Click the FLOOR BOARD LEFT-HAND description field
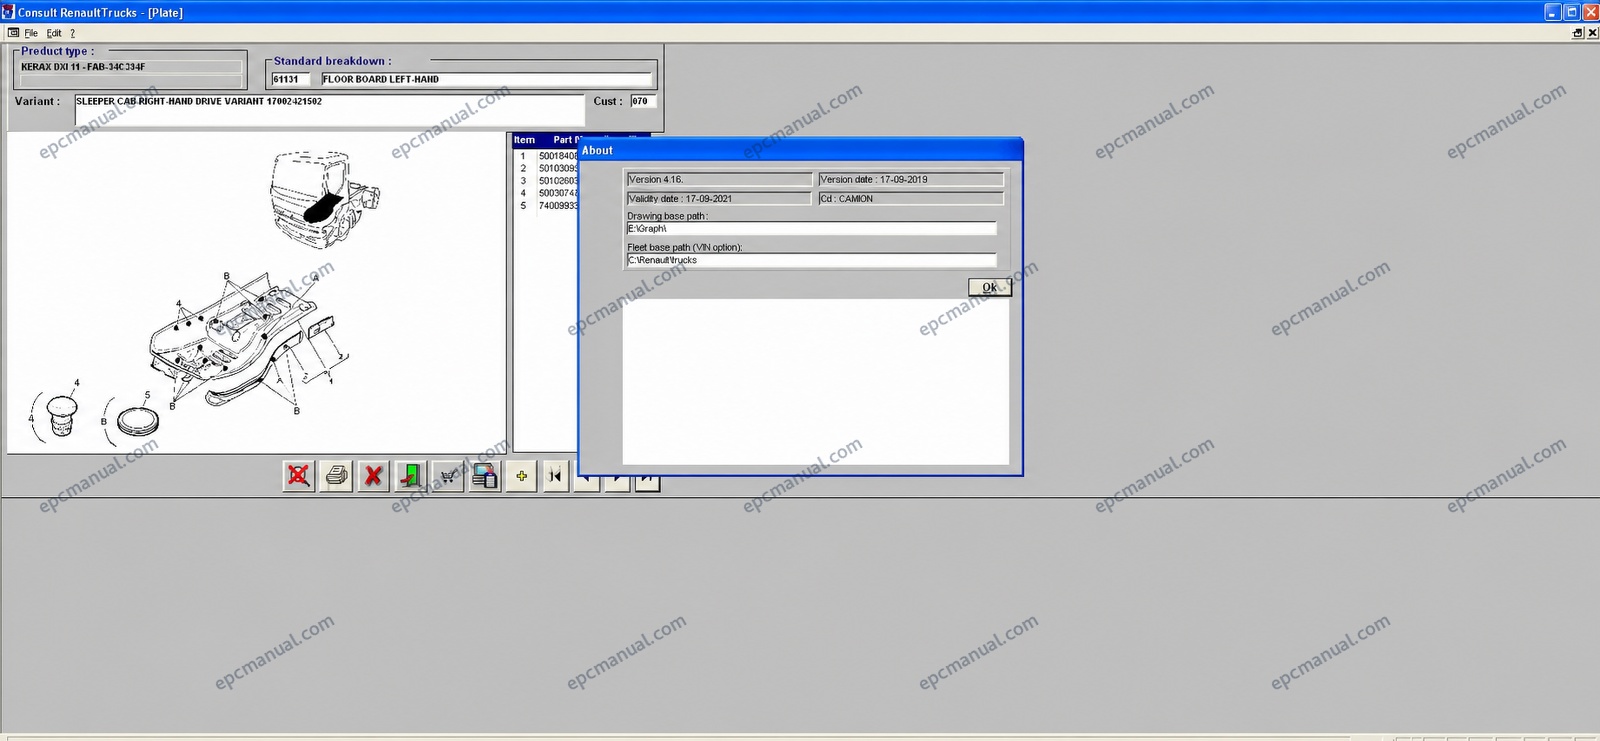 [486, 79]
